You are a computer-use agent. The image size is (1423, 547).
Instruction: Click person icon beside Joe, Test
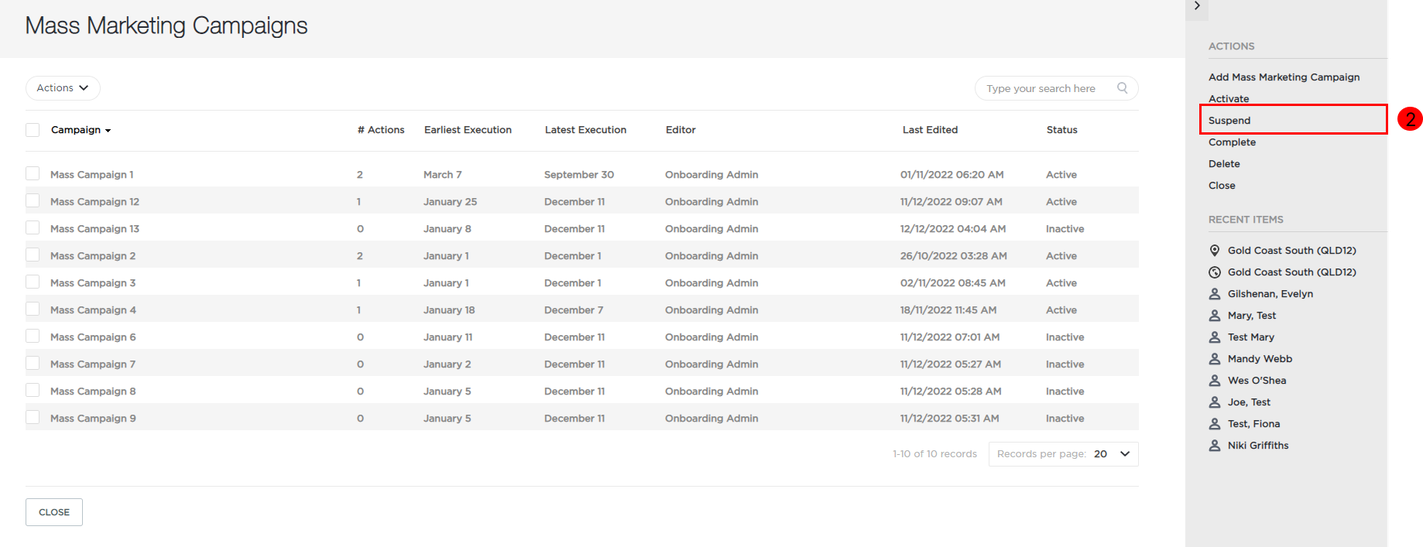pyautogui.click(x=1215, y=402)
